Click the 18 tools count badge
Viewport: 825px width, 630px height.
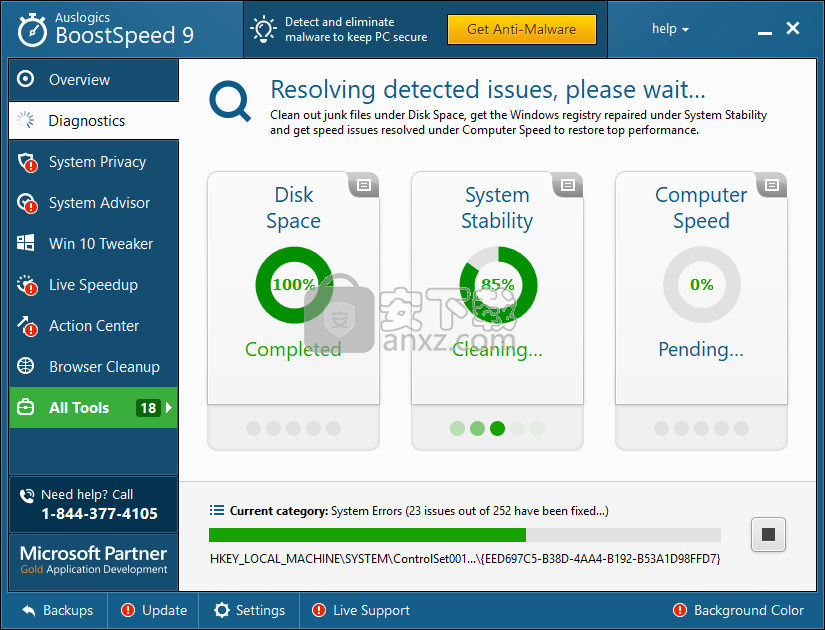pyautogui.click(x=148, y=407)
